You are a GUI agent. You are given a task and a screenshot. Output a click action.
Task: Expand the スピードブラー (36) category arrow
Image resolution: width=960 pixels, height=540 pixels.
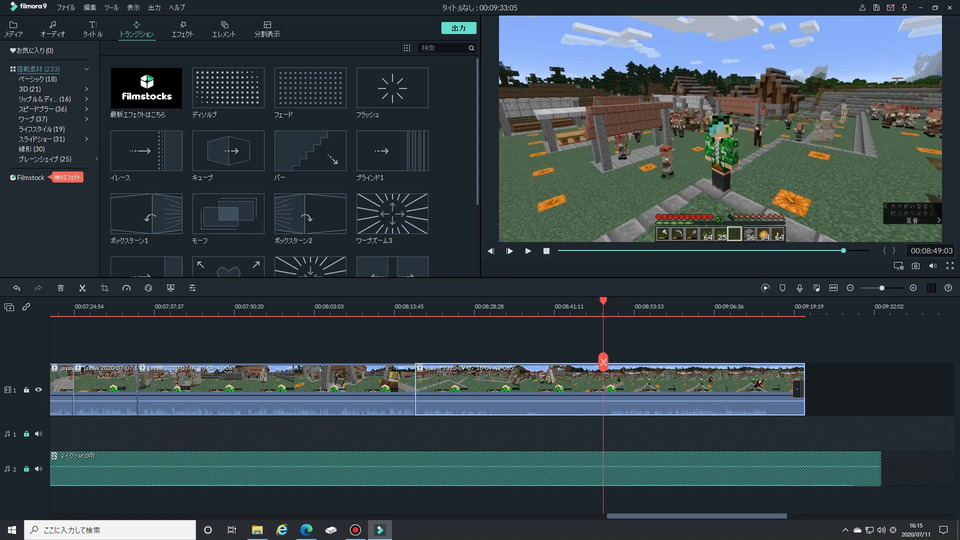point(86,109)
